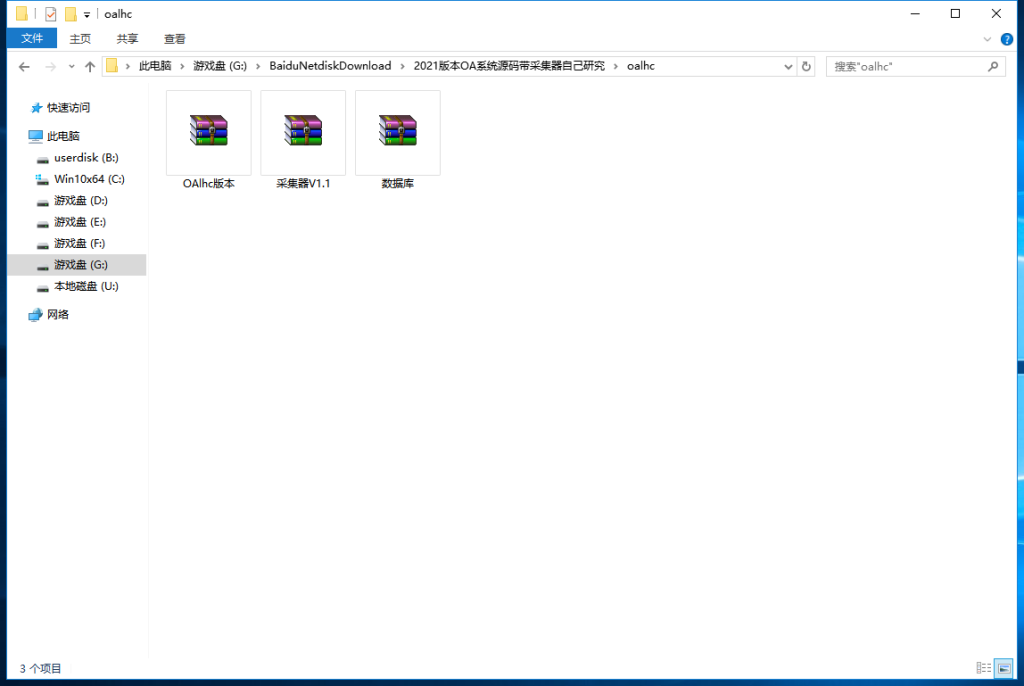Click the 采集器V1.1 file name label
This screenshot has height=686, width=1024.
pyautogui.click(x=303, y=184)
